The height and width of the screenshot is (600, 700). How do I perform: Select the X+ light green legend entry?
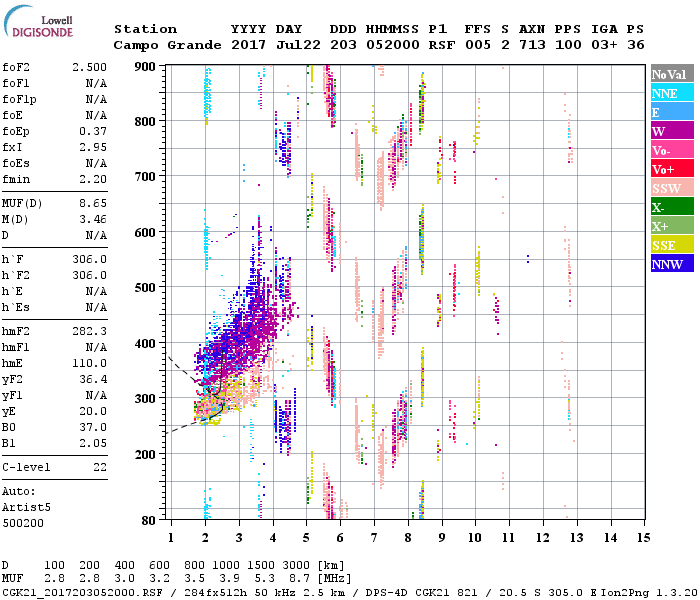pos(671,226)
